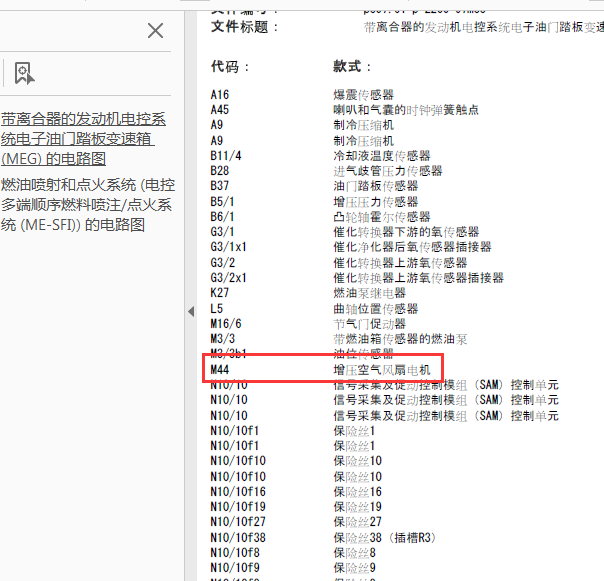Click 催化转换器上游氧传感器插接器 text
This screenshot has height=581, width=604.
click(x=418, y=277)
